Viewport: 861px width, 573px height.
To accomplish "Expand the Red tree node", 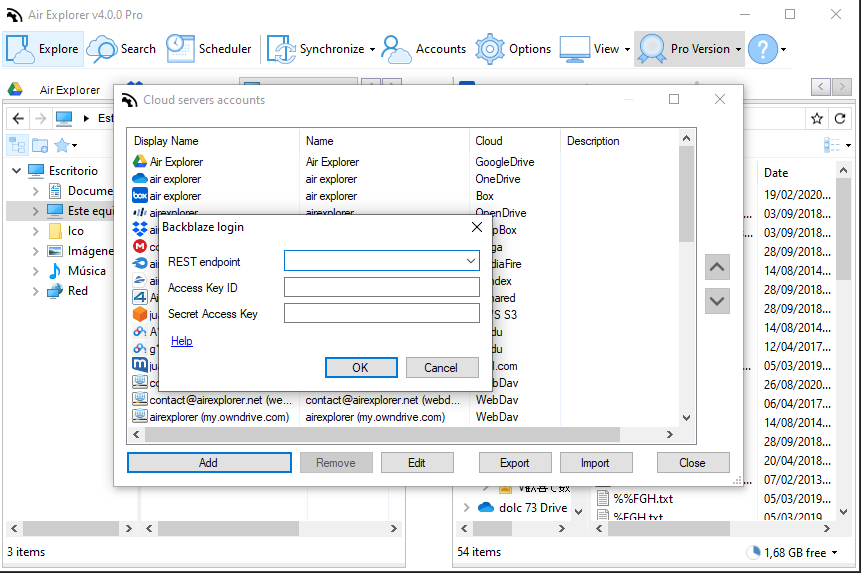I will 36,291.
